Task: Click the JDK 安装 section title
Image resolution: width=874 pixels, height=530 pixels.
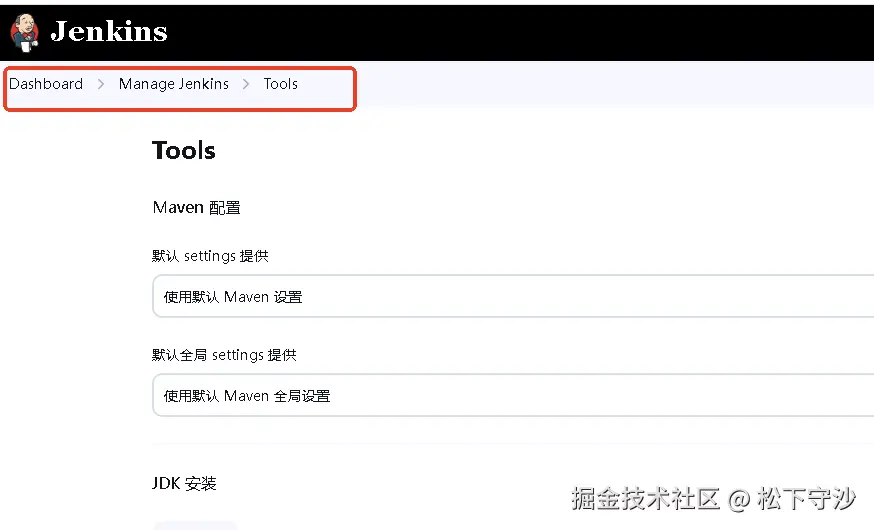Action: tap(184, 483)
